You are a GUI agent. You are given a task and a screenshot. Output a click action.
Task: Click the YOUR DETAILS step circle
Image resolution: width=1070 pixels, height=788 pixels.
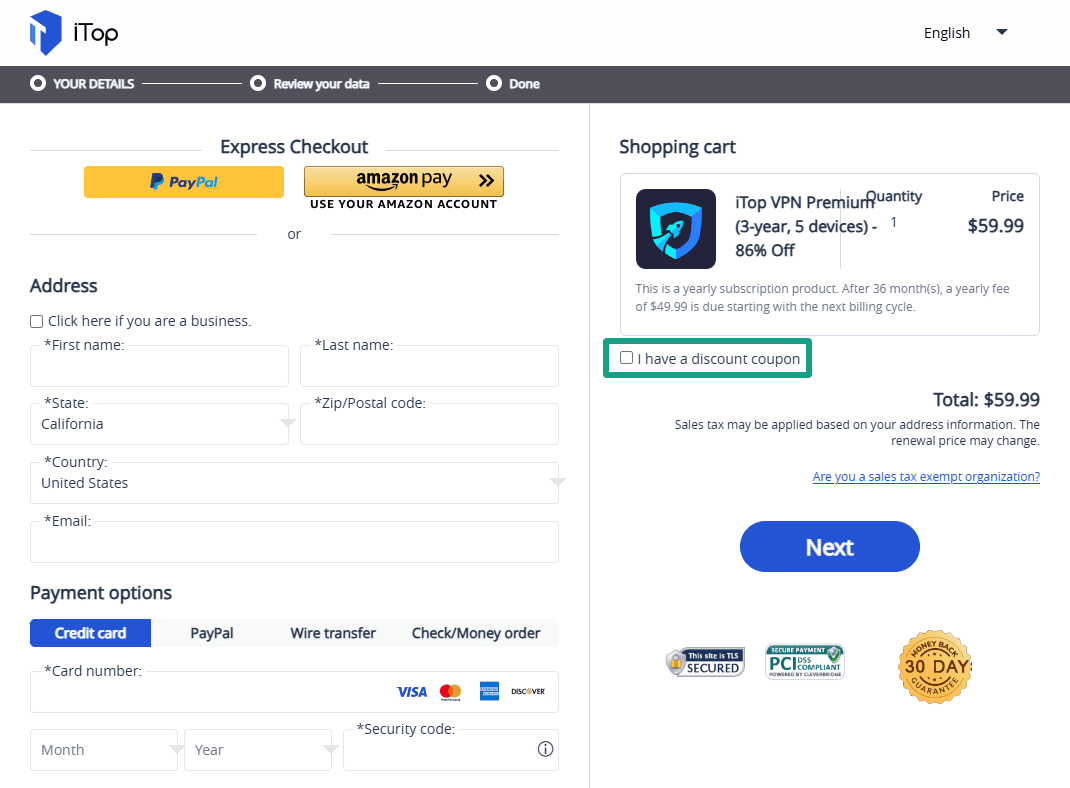coord(38,83)
